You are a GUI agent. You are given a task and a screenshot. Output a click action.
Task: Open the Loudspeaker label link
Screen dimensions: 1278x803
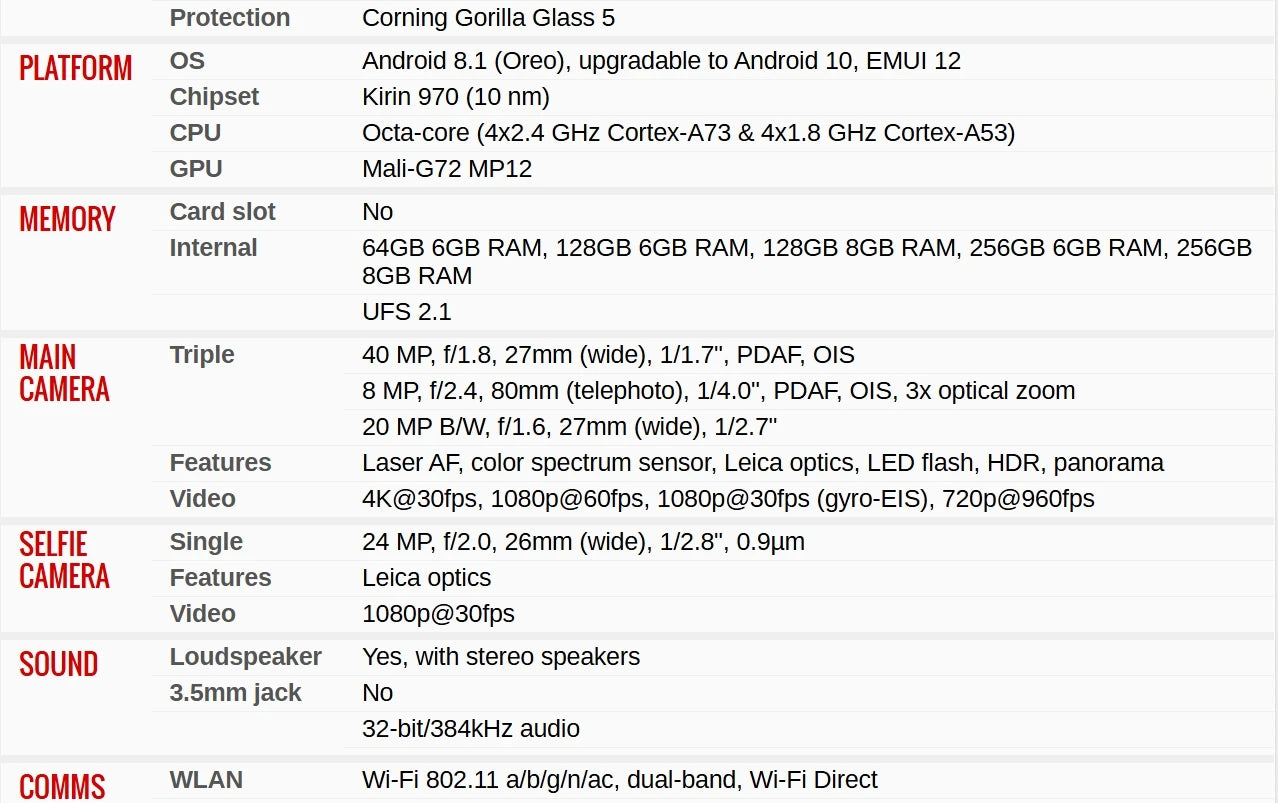(245, 657)
